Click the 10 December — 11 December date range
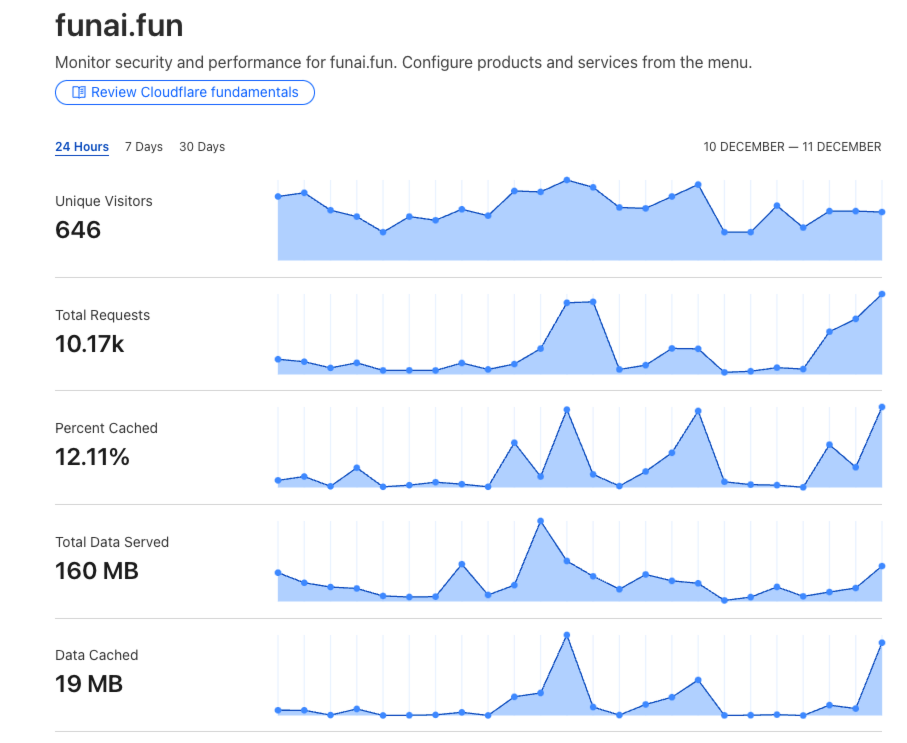 792,147
